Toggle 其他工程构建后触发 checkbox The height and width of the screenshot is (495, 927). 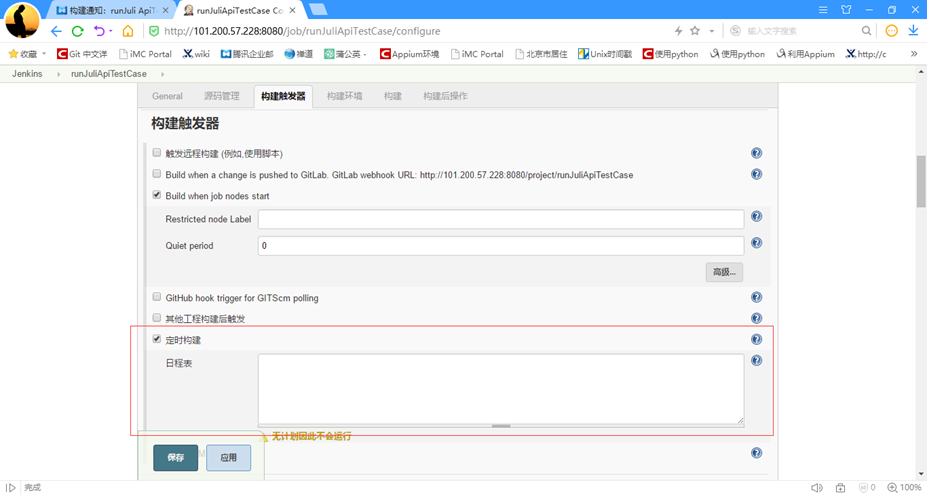pos(157,318)
